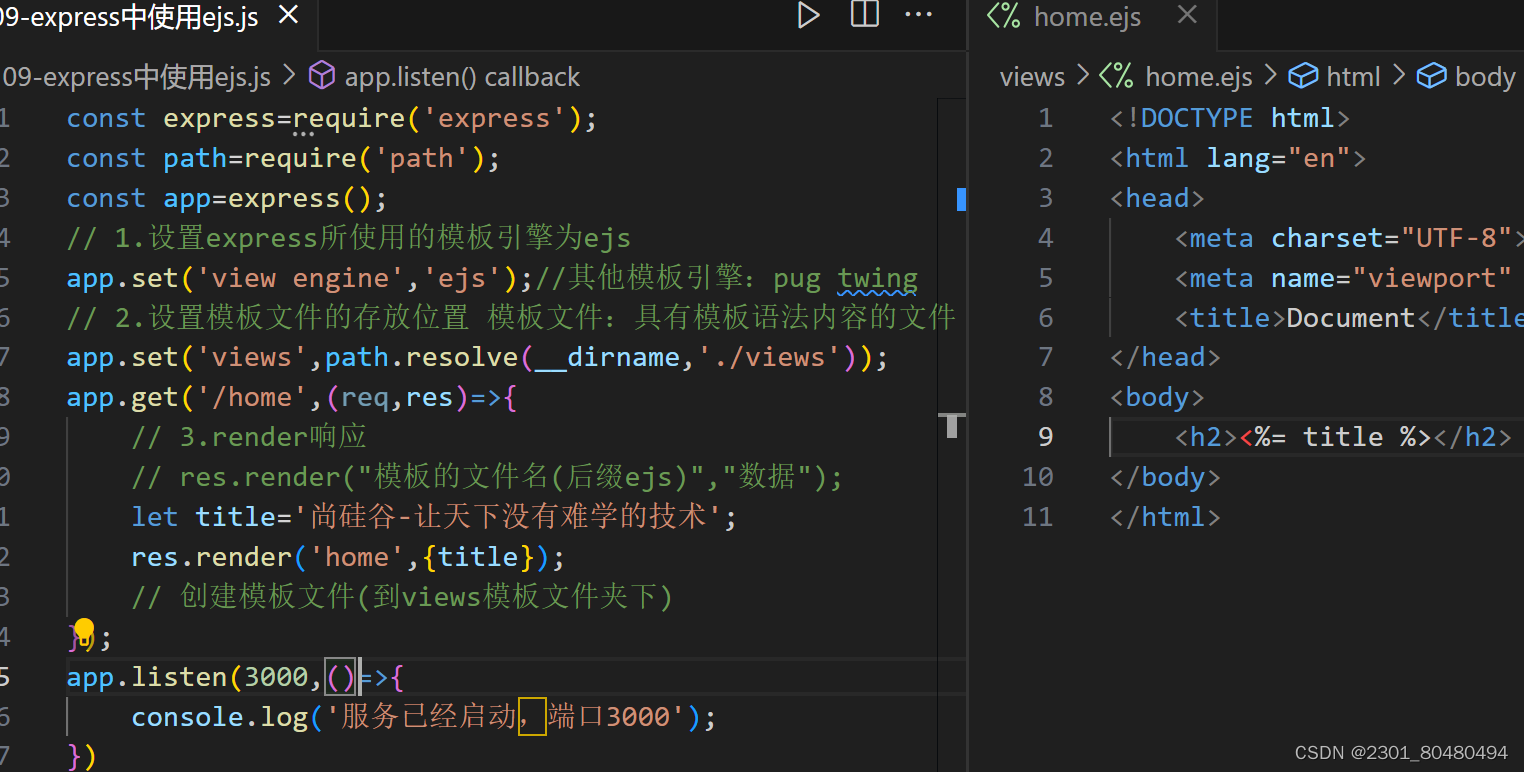Split the editor with the split icon
The width and height of the screenshot is (1524, 772).
point(864,15)
